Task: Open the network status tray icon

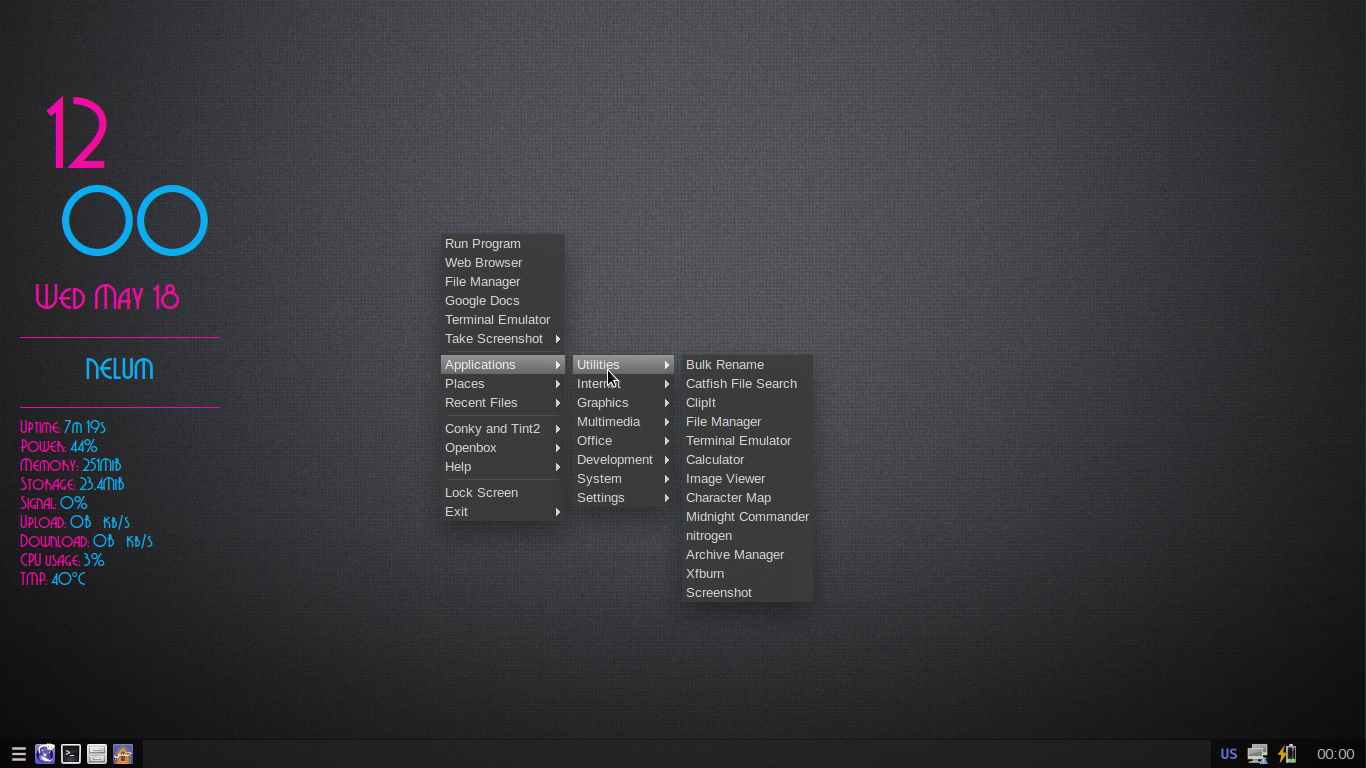Action: (x=1257, y=754)
